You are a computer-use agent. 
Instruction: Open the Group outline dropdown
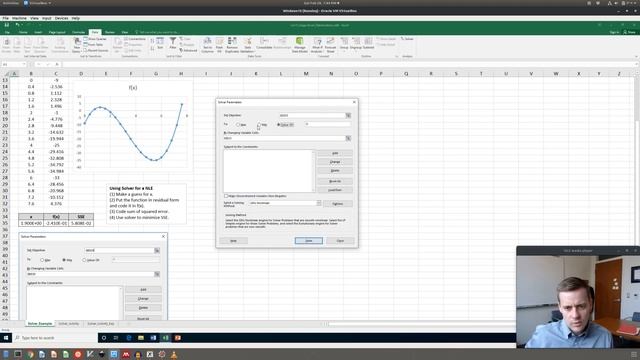[x=344, y=43]
